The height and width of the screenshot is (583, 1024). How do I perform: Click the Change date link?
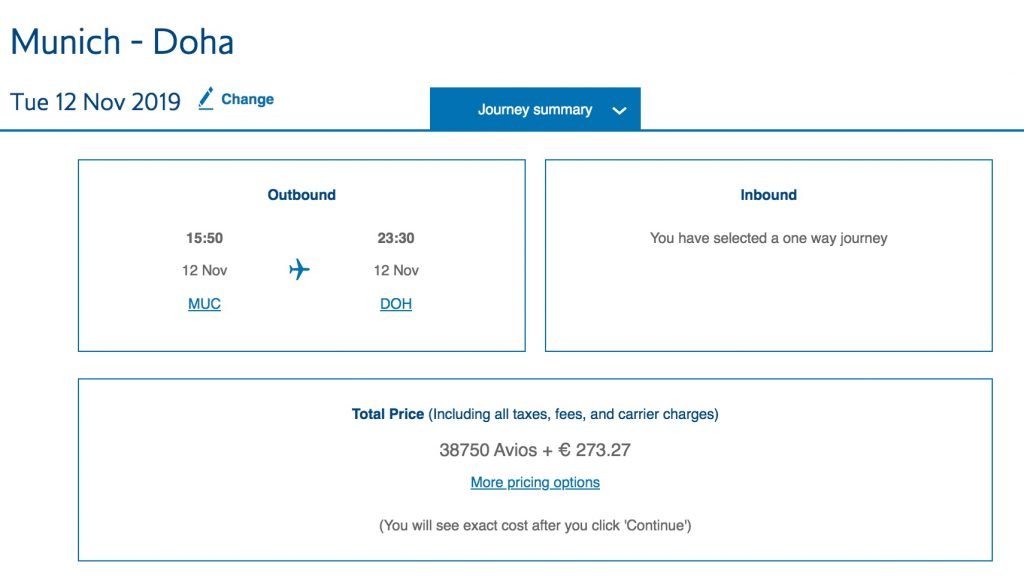click(x=248, y=99)
